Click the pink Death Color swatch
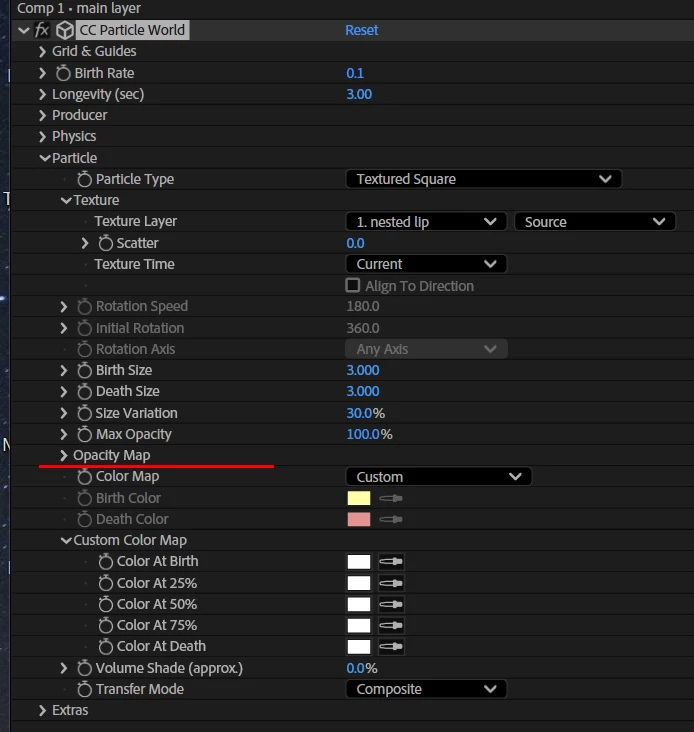This screenshot has height=732, width=694. (359, 519)
